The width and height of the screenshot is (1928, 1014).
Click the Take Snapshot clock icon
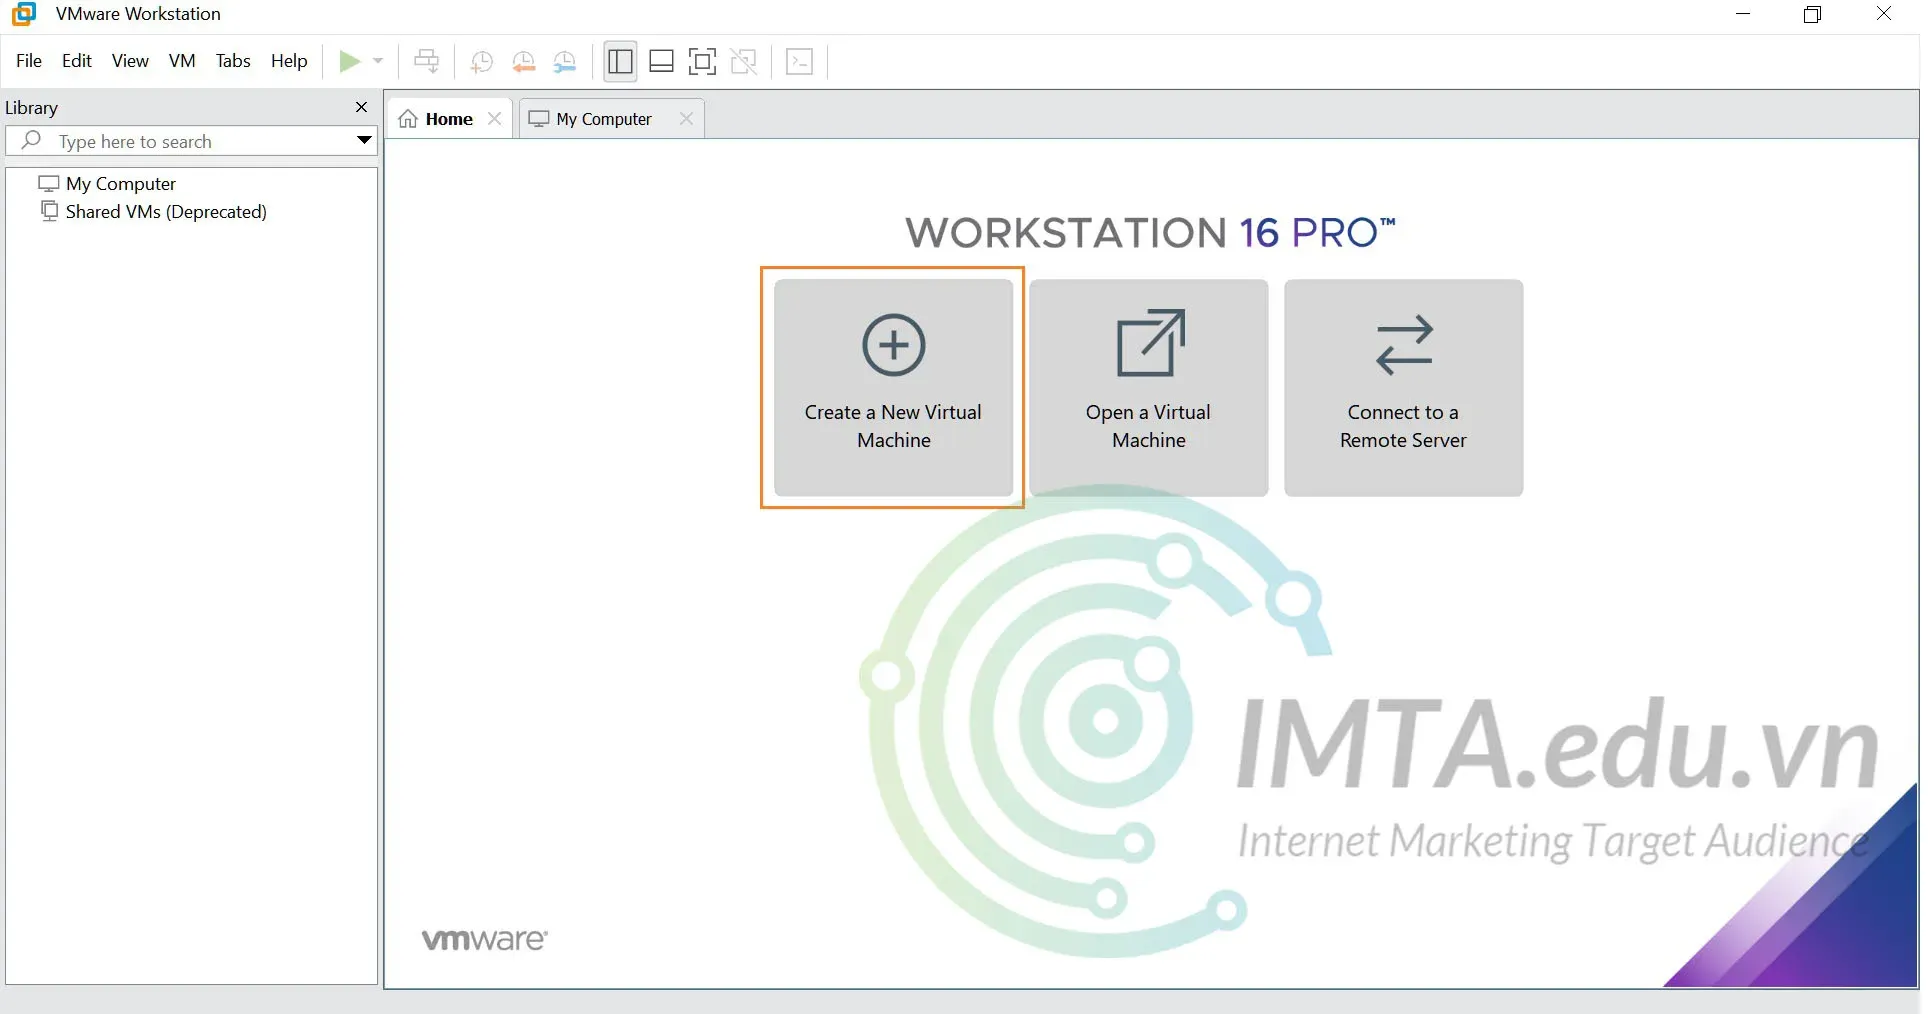point(481,62)
